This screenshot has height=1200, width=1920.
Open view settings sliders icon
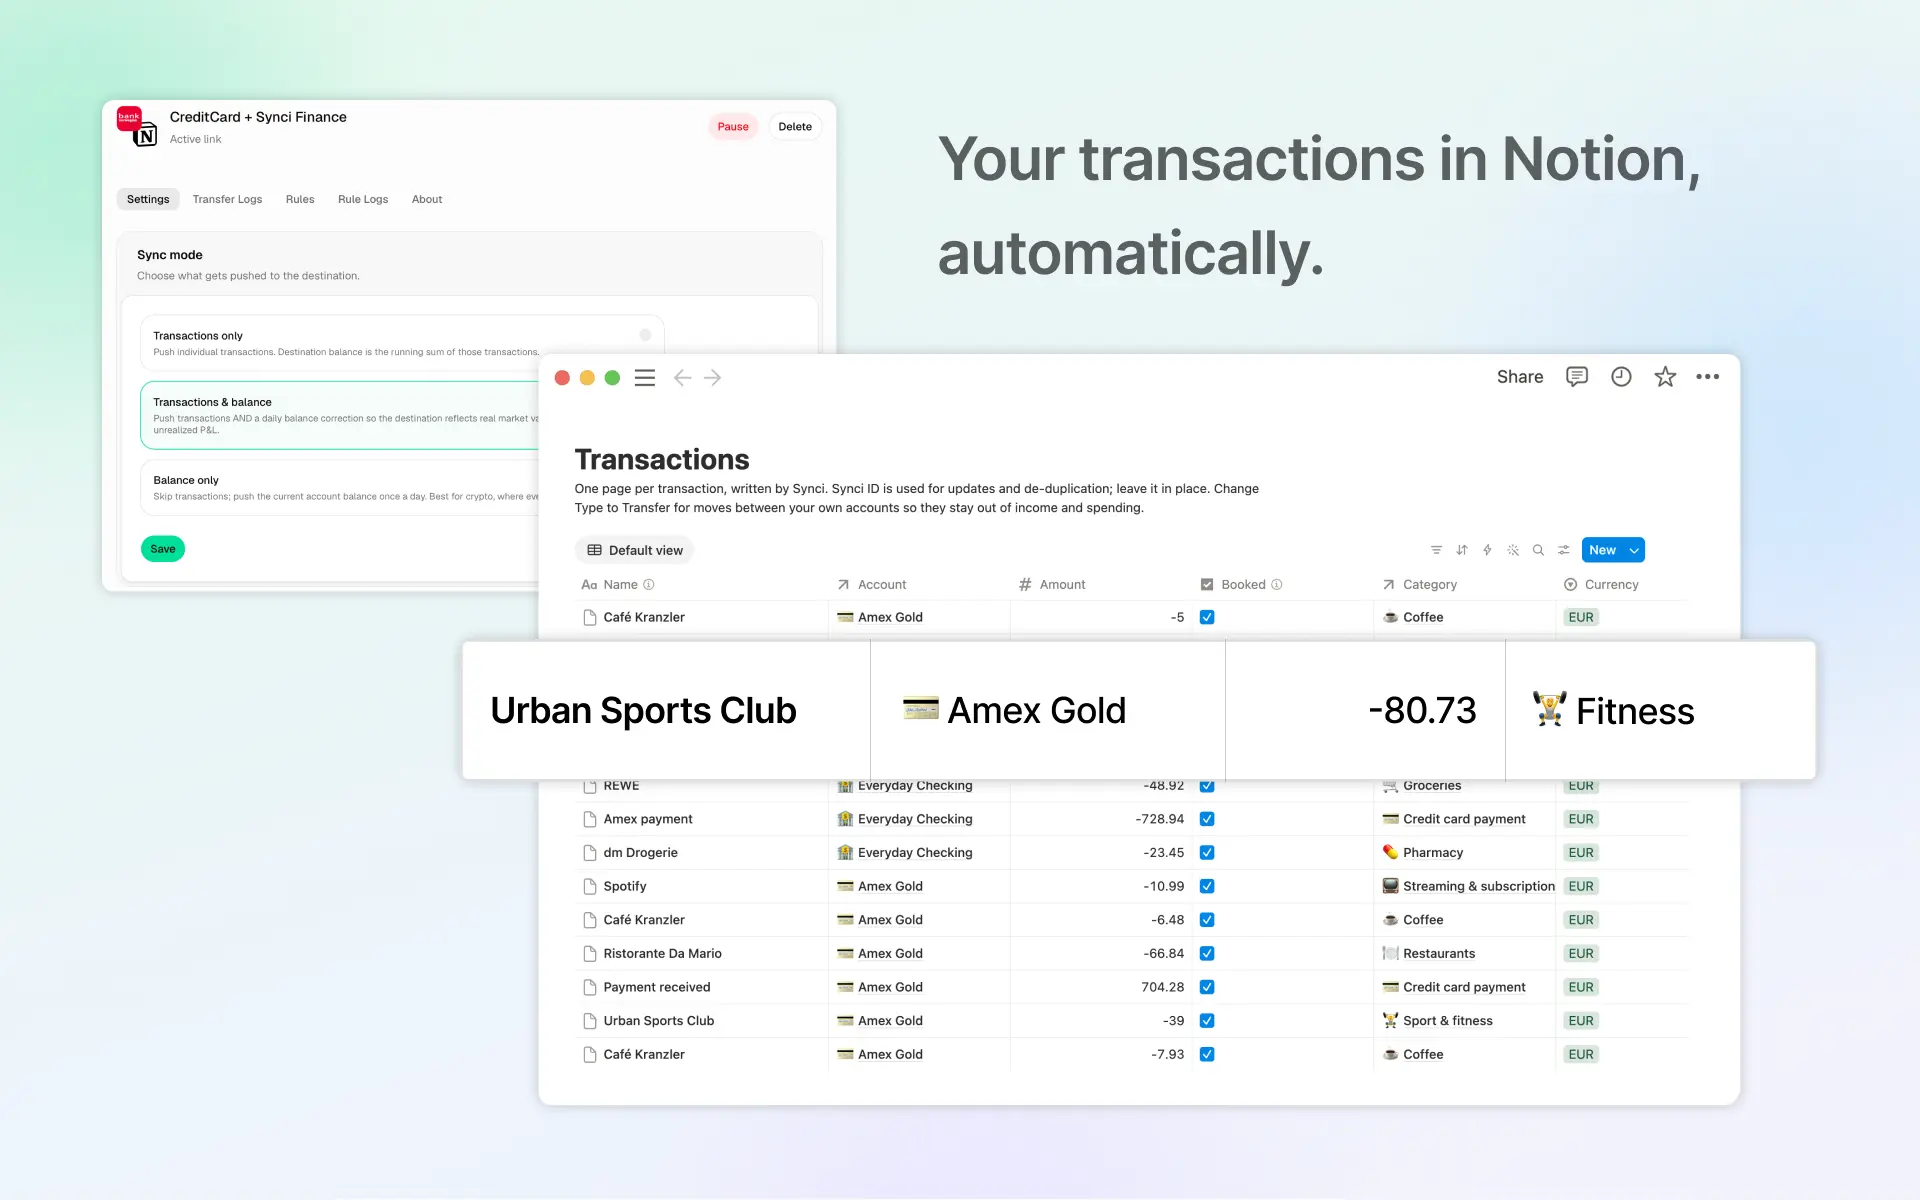coord(1564,550)
